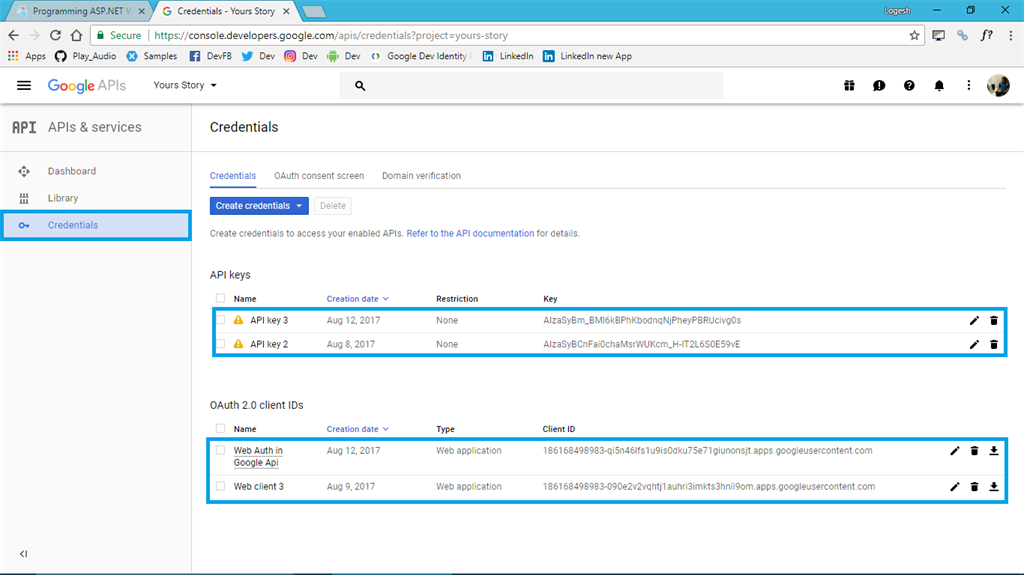Sort API keys by Creation date
The image size is (1024, 575).
(357, 299)
